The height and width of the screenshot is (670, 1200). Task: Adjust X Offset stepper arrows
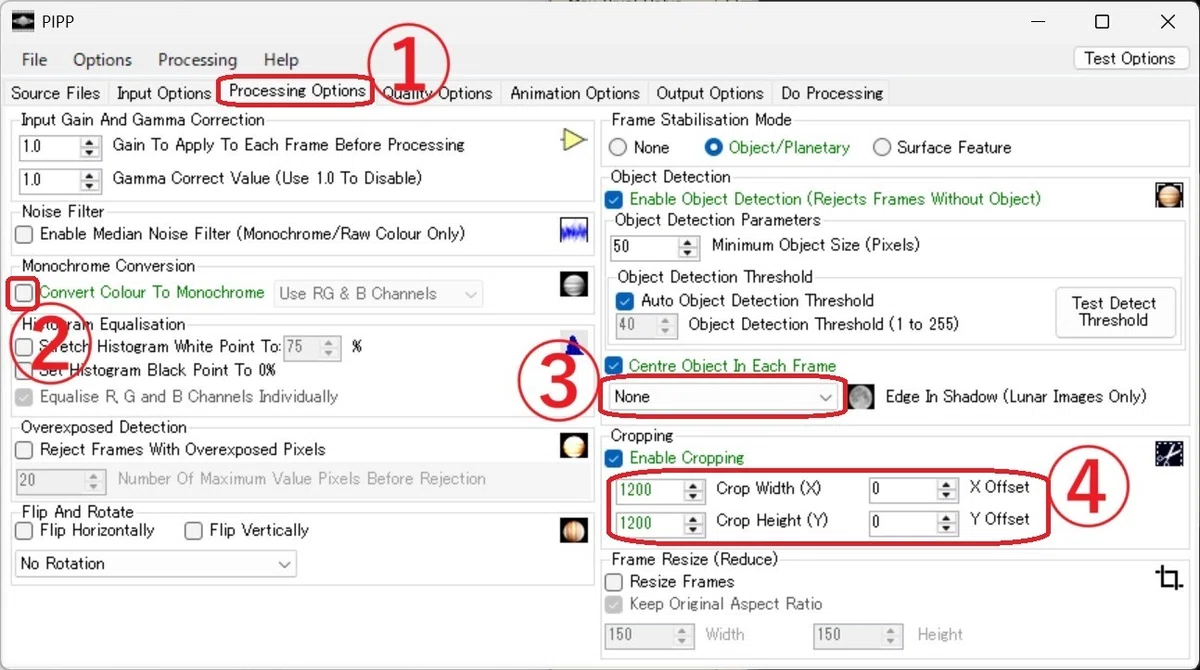pyautogui.click(x=946, y=490)
